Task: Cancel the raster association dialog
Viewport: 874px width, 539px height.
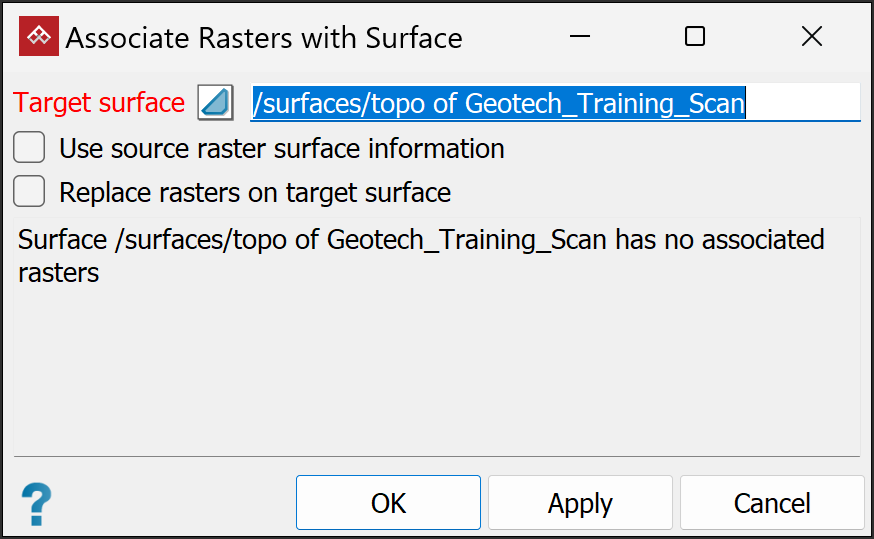Action: [772, 502]
